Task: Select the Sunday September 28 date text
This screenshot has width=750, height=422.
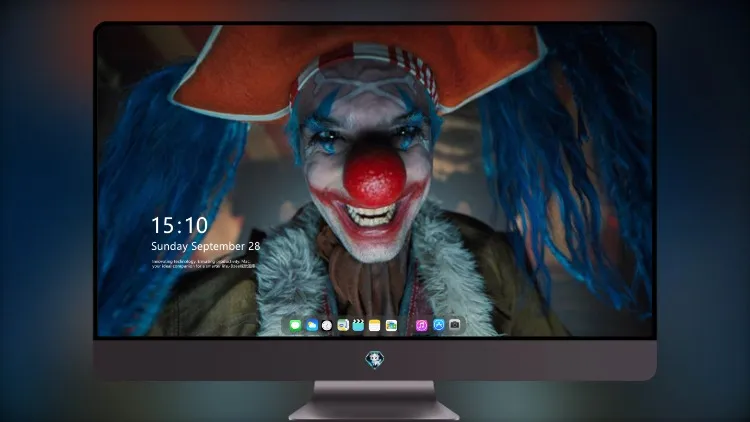Action: tap(206, 246)
